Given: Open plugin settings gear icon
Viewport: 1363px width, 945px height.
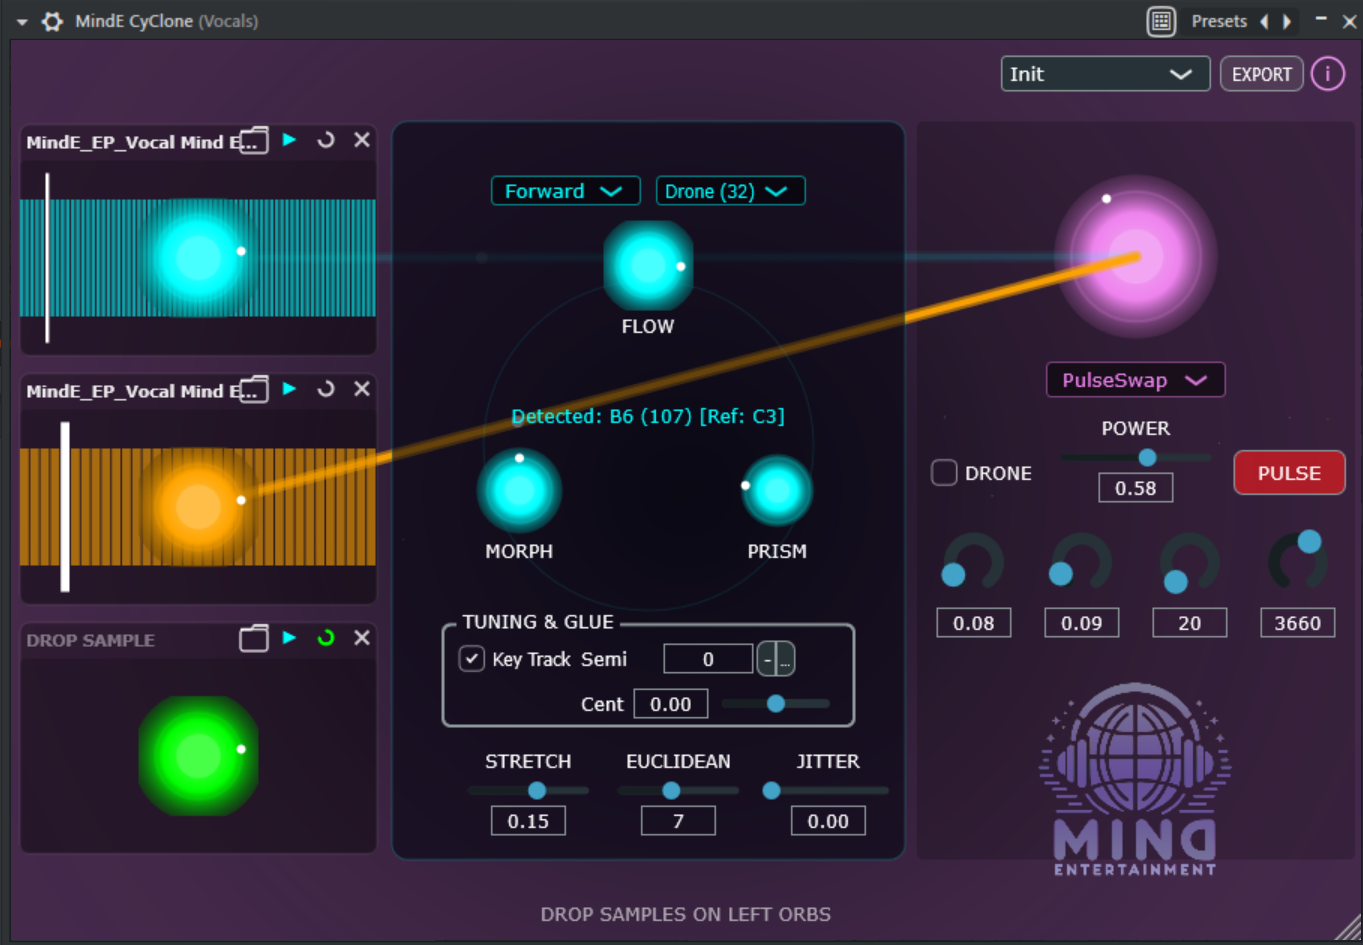Looking at the screenshot, I should click(52, 21).
